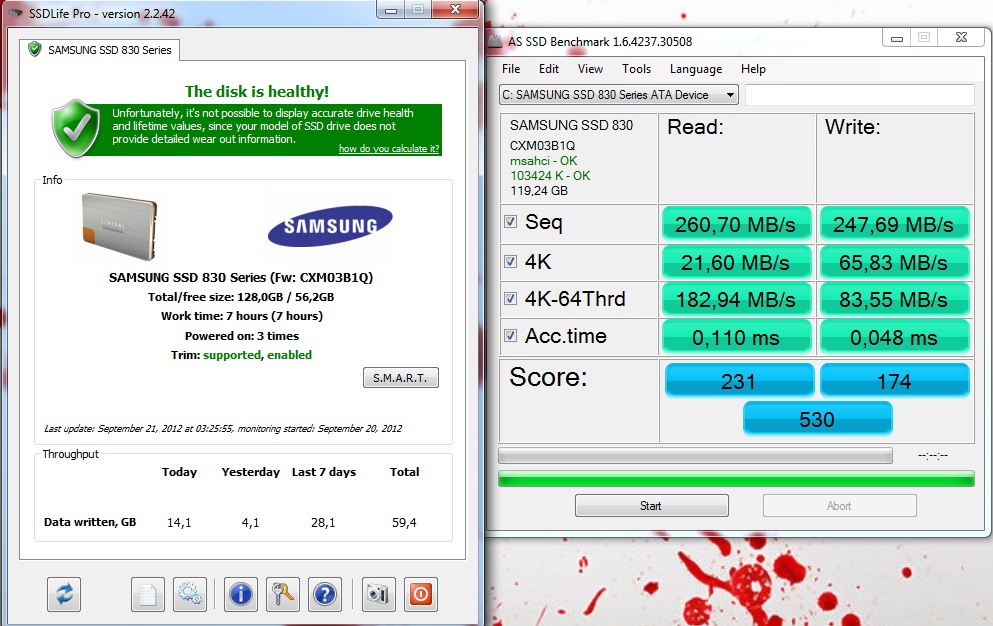Open the keys registration icon in SSDLife
This screenshot has height=626, width=993.
pos(282,594)
